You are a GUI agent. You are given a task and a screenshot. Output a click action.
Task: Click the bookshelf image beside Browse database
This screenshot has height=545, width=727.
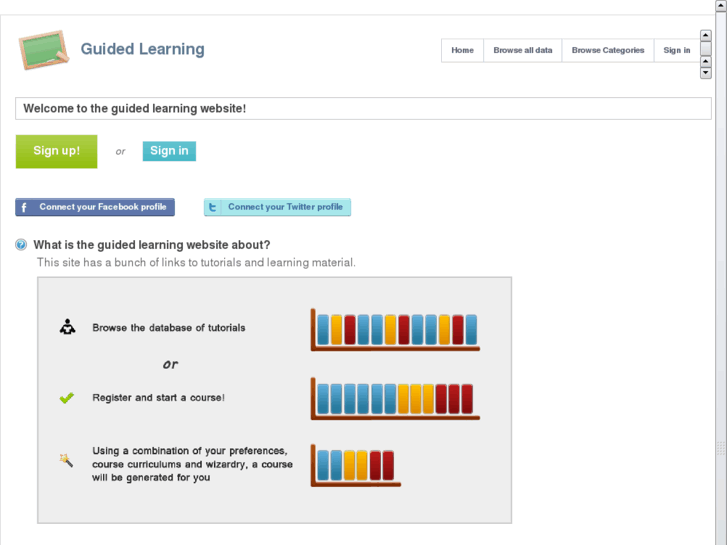[395, 330]
